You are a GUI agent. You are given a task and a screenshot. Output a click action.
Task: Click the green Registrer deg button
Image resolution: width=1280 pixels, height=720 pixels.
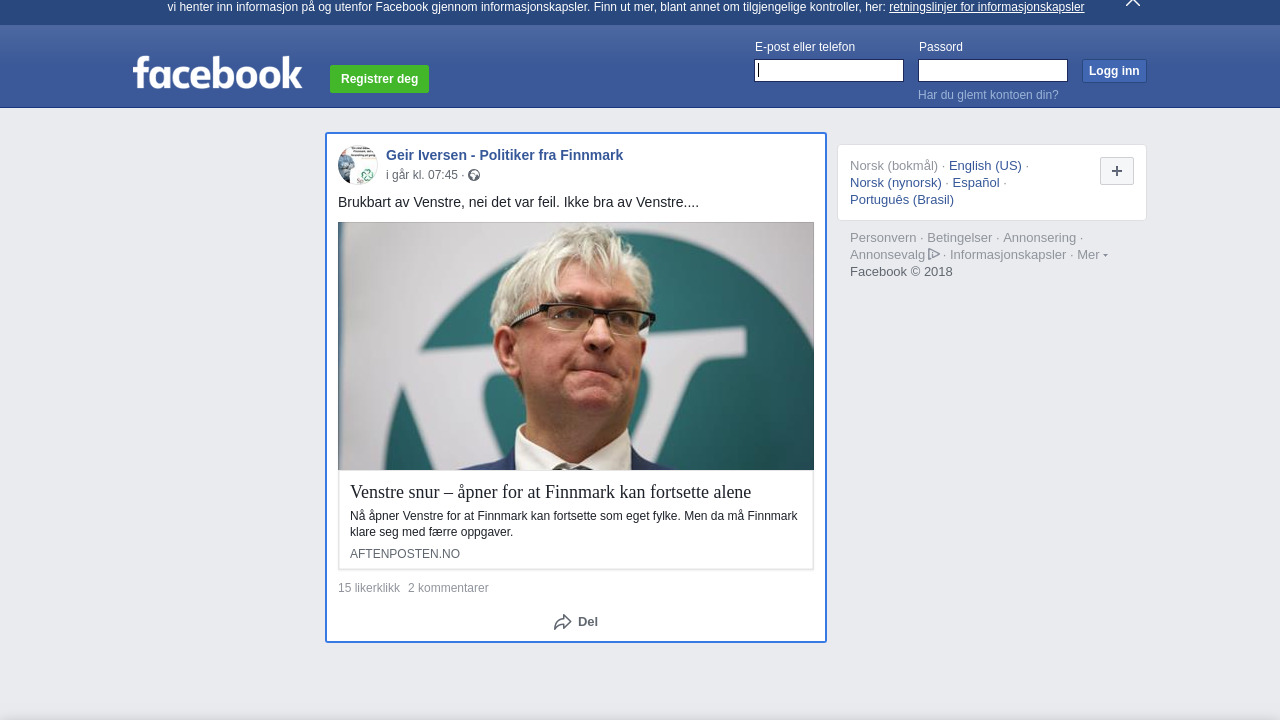click(379, 79)
